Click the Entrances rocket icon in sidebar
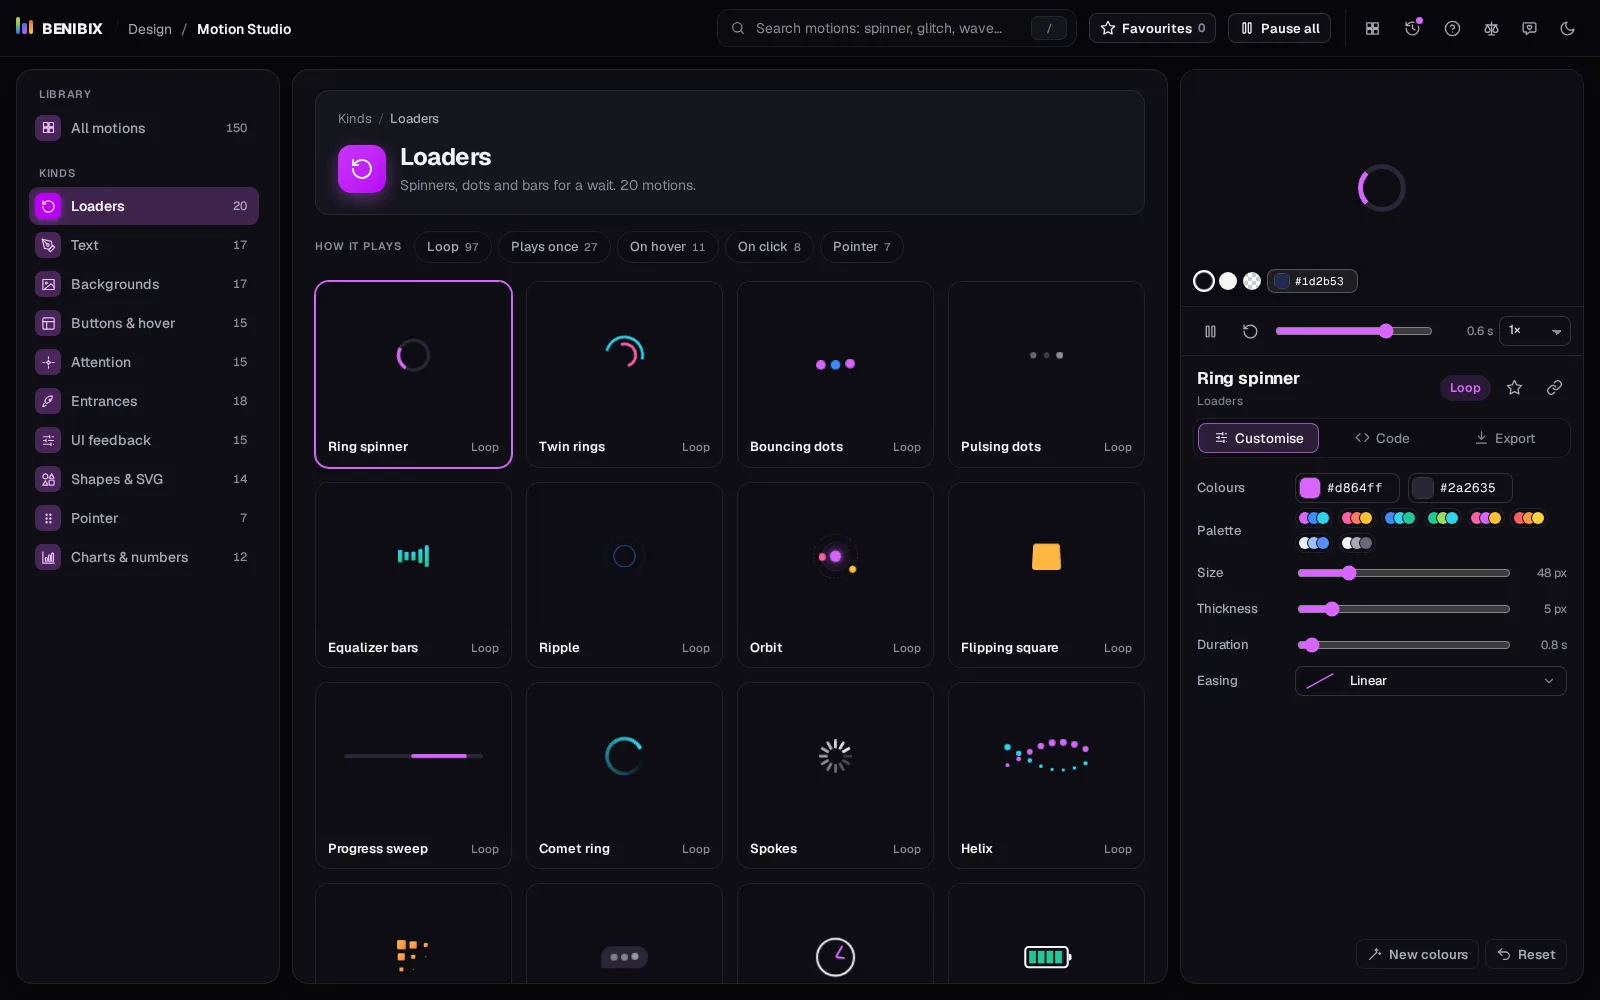 coord(48,401)
